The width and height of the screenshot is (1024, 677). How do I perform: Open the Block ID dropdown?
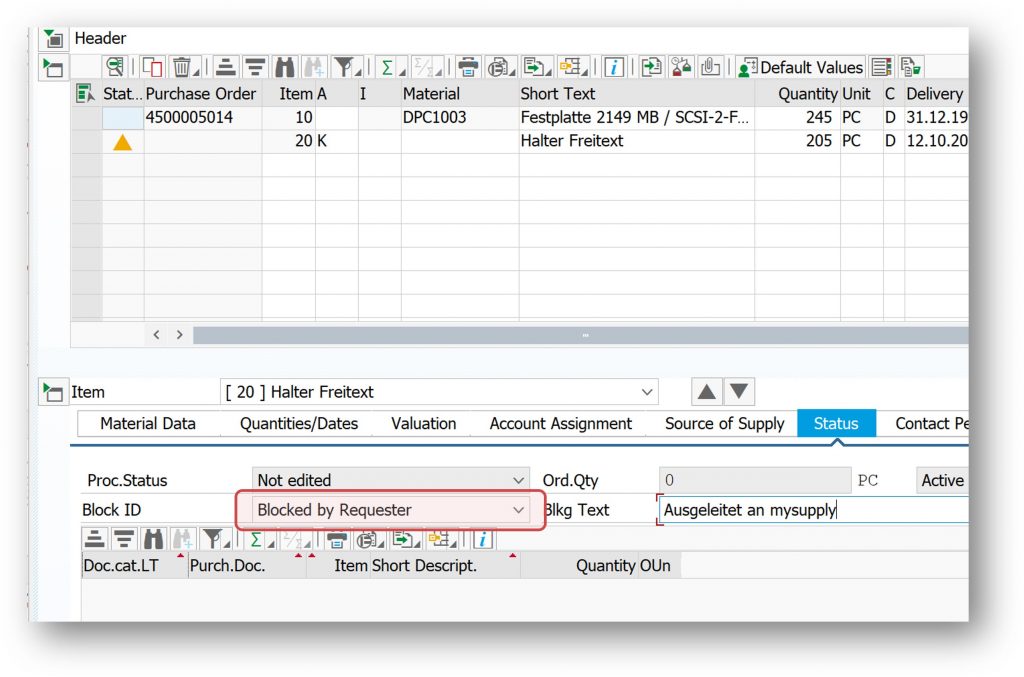pos(390,510)
